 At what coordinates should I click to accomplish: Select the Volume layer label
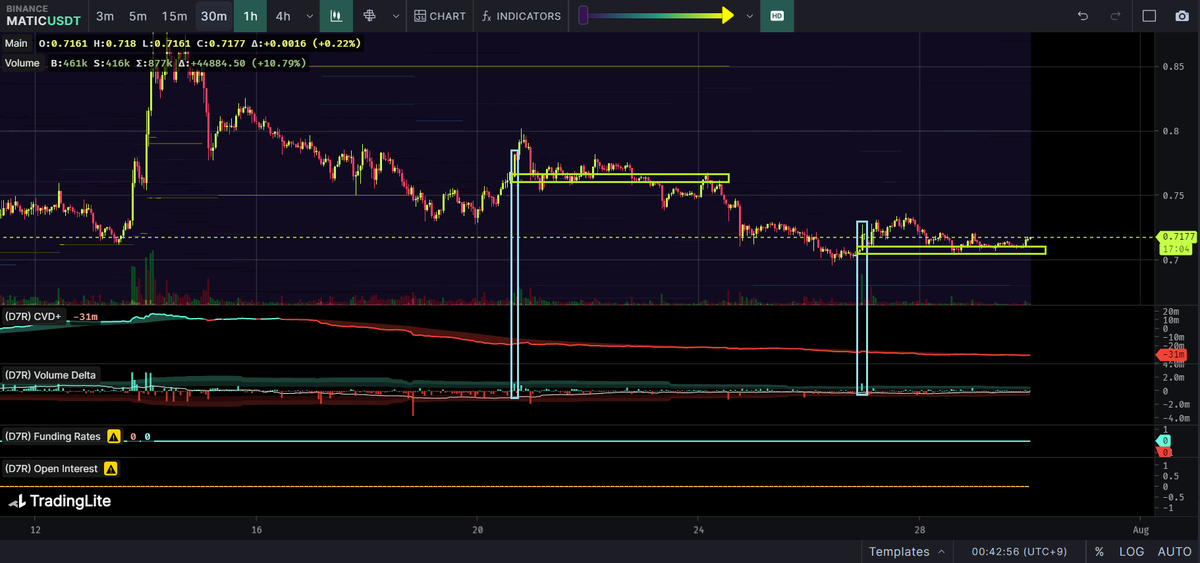[22, 63]
